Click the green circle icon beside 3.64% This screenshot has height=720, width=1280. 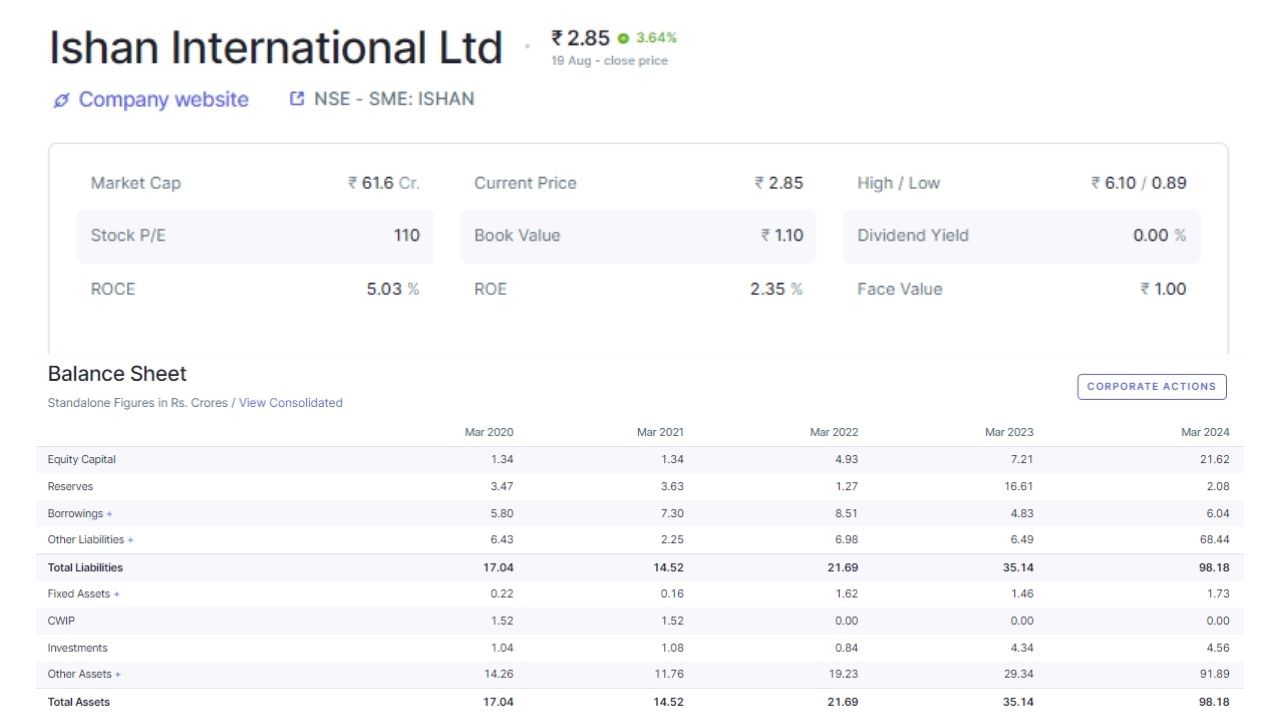pos(623,38)
